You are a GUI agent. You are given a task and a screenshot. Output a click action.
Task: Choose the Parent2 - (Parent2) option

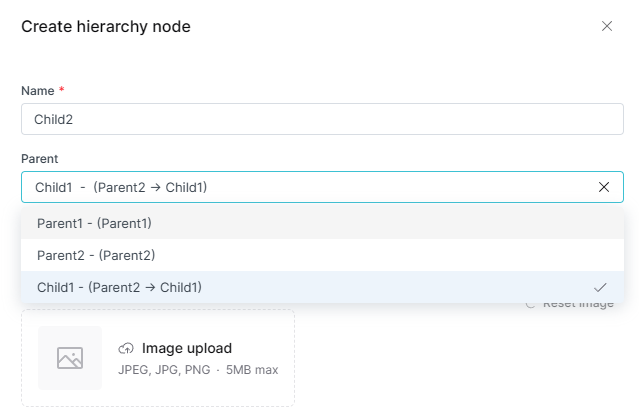pyautogui.click(x=96, y=255)
